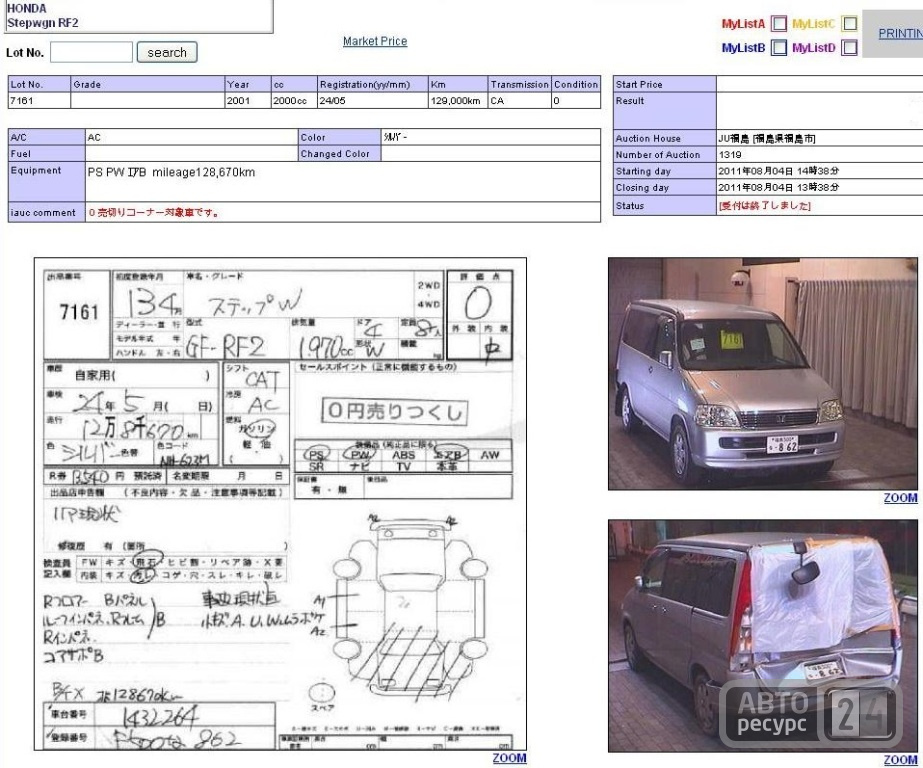The image size is (923, 768).
Task: Select the Starting day date value
Action: [779, 171]
